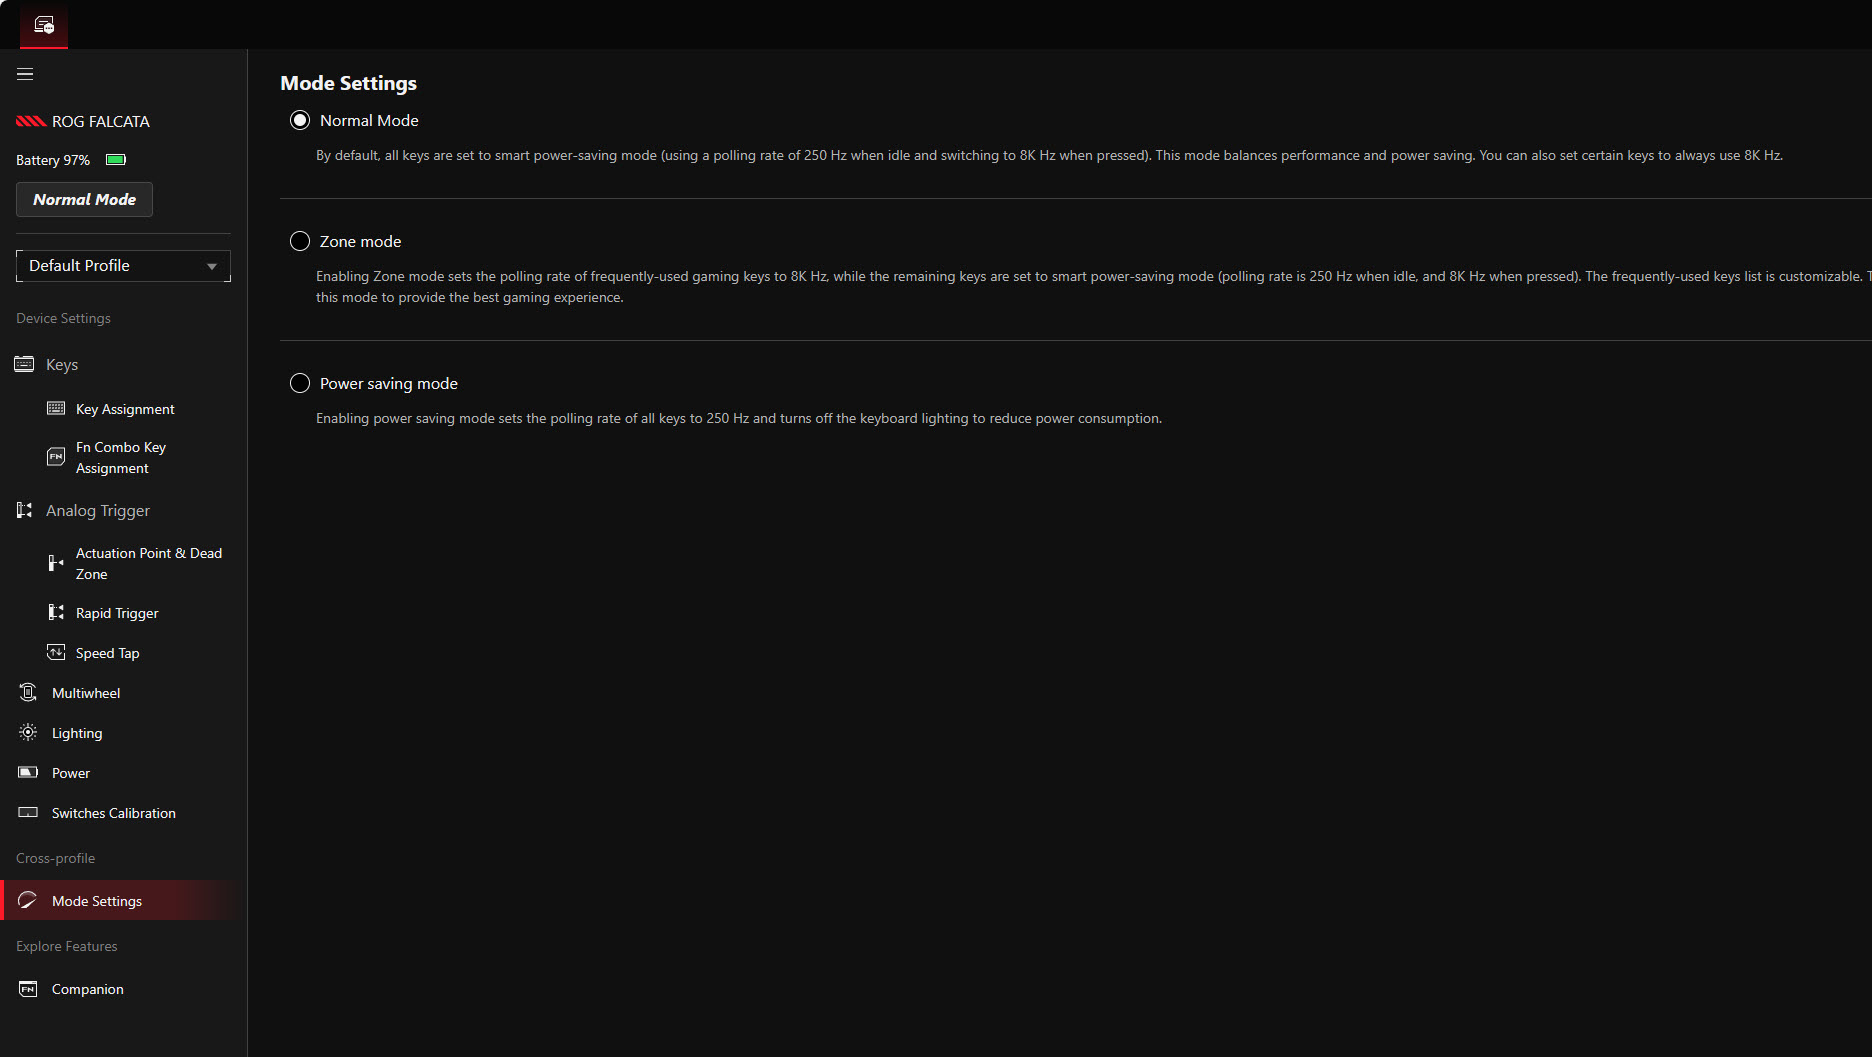Collapse the Analog Trigger section
The width and height of the screenshot is (1872, 1057).
click(97, 511)
